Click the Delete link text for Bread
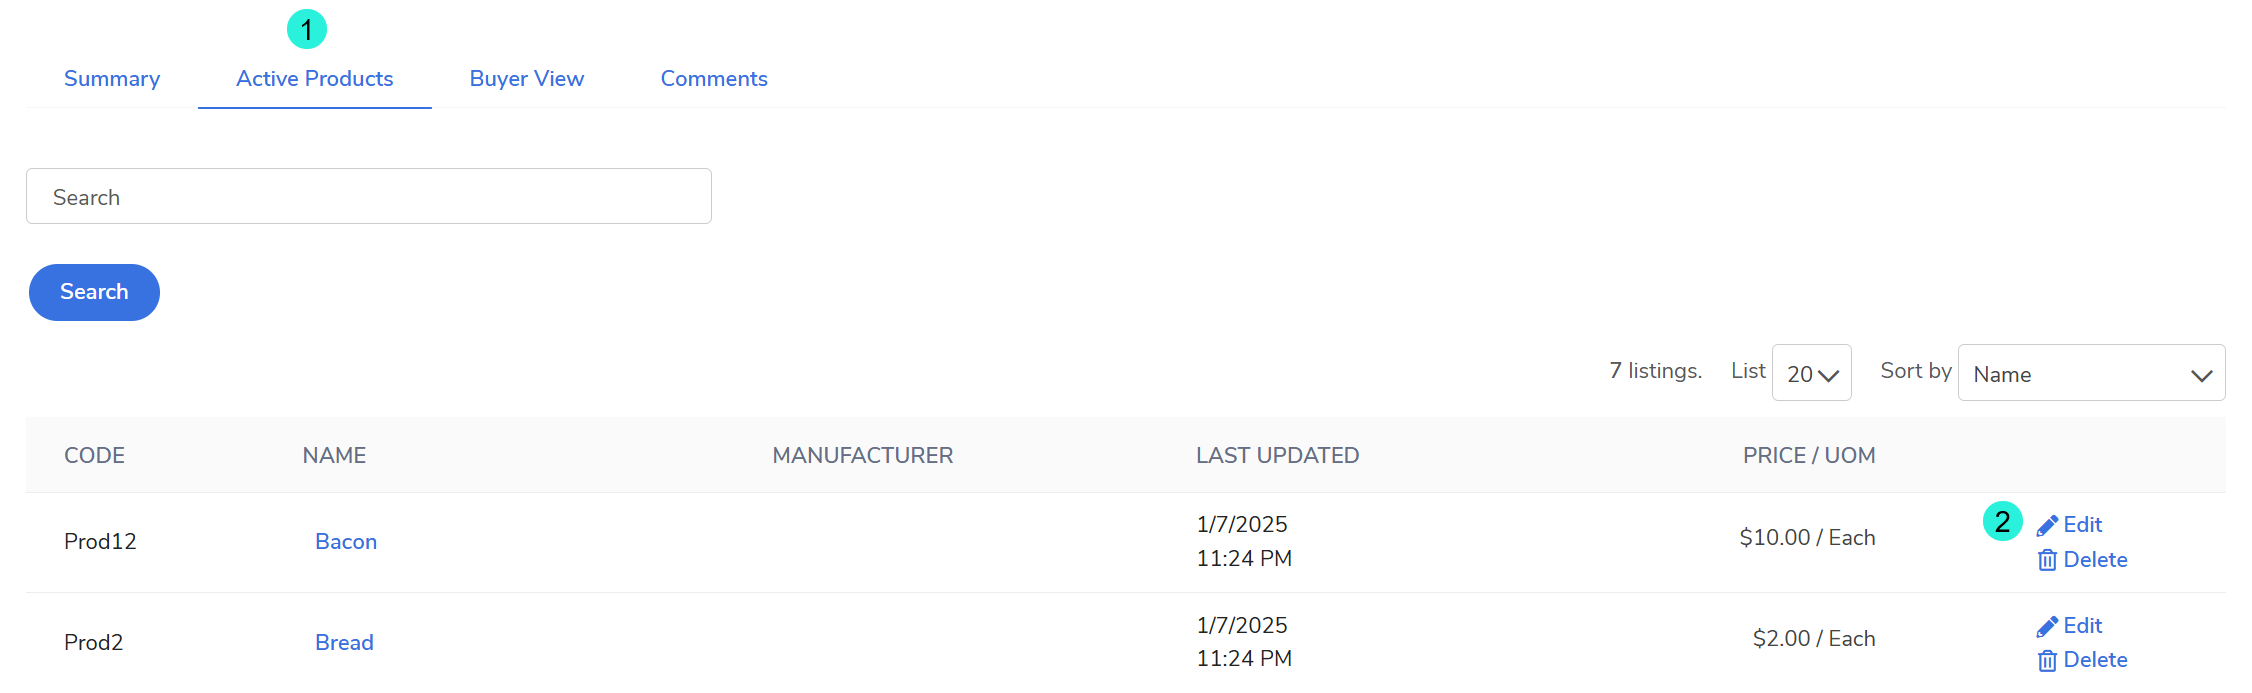This screenshot has width=2252, height=693. click(2095, 660)
